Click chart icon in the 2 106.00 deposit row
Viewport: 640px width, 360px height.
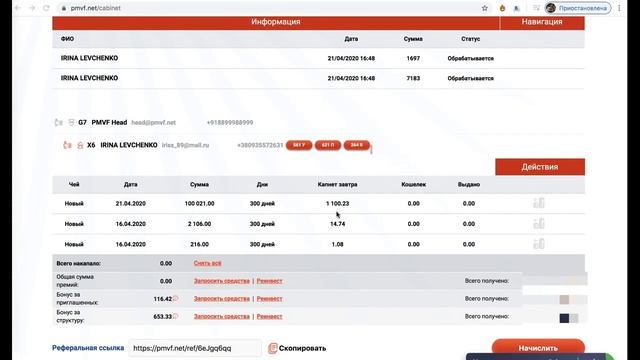539,223
